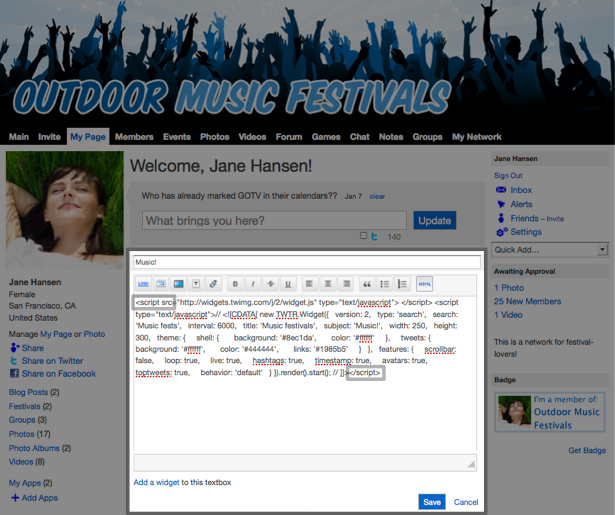This screenshot has height=515, width=615.
Task: Open the Friends Invite link
Action: (x=555, y=219)
